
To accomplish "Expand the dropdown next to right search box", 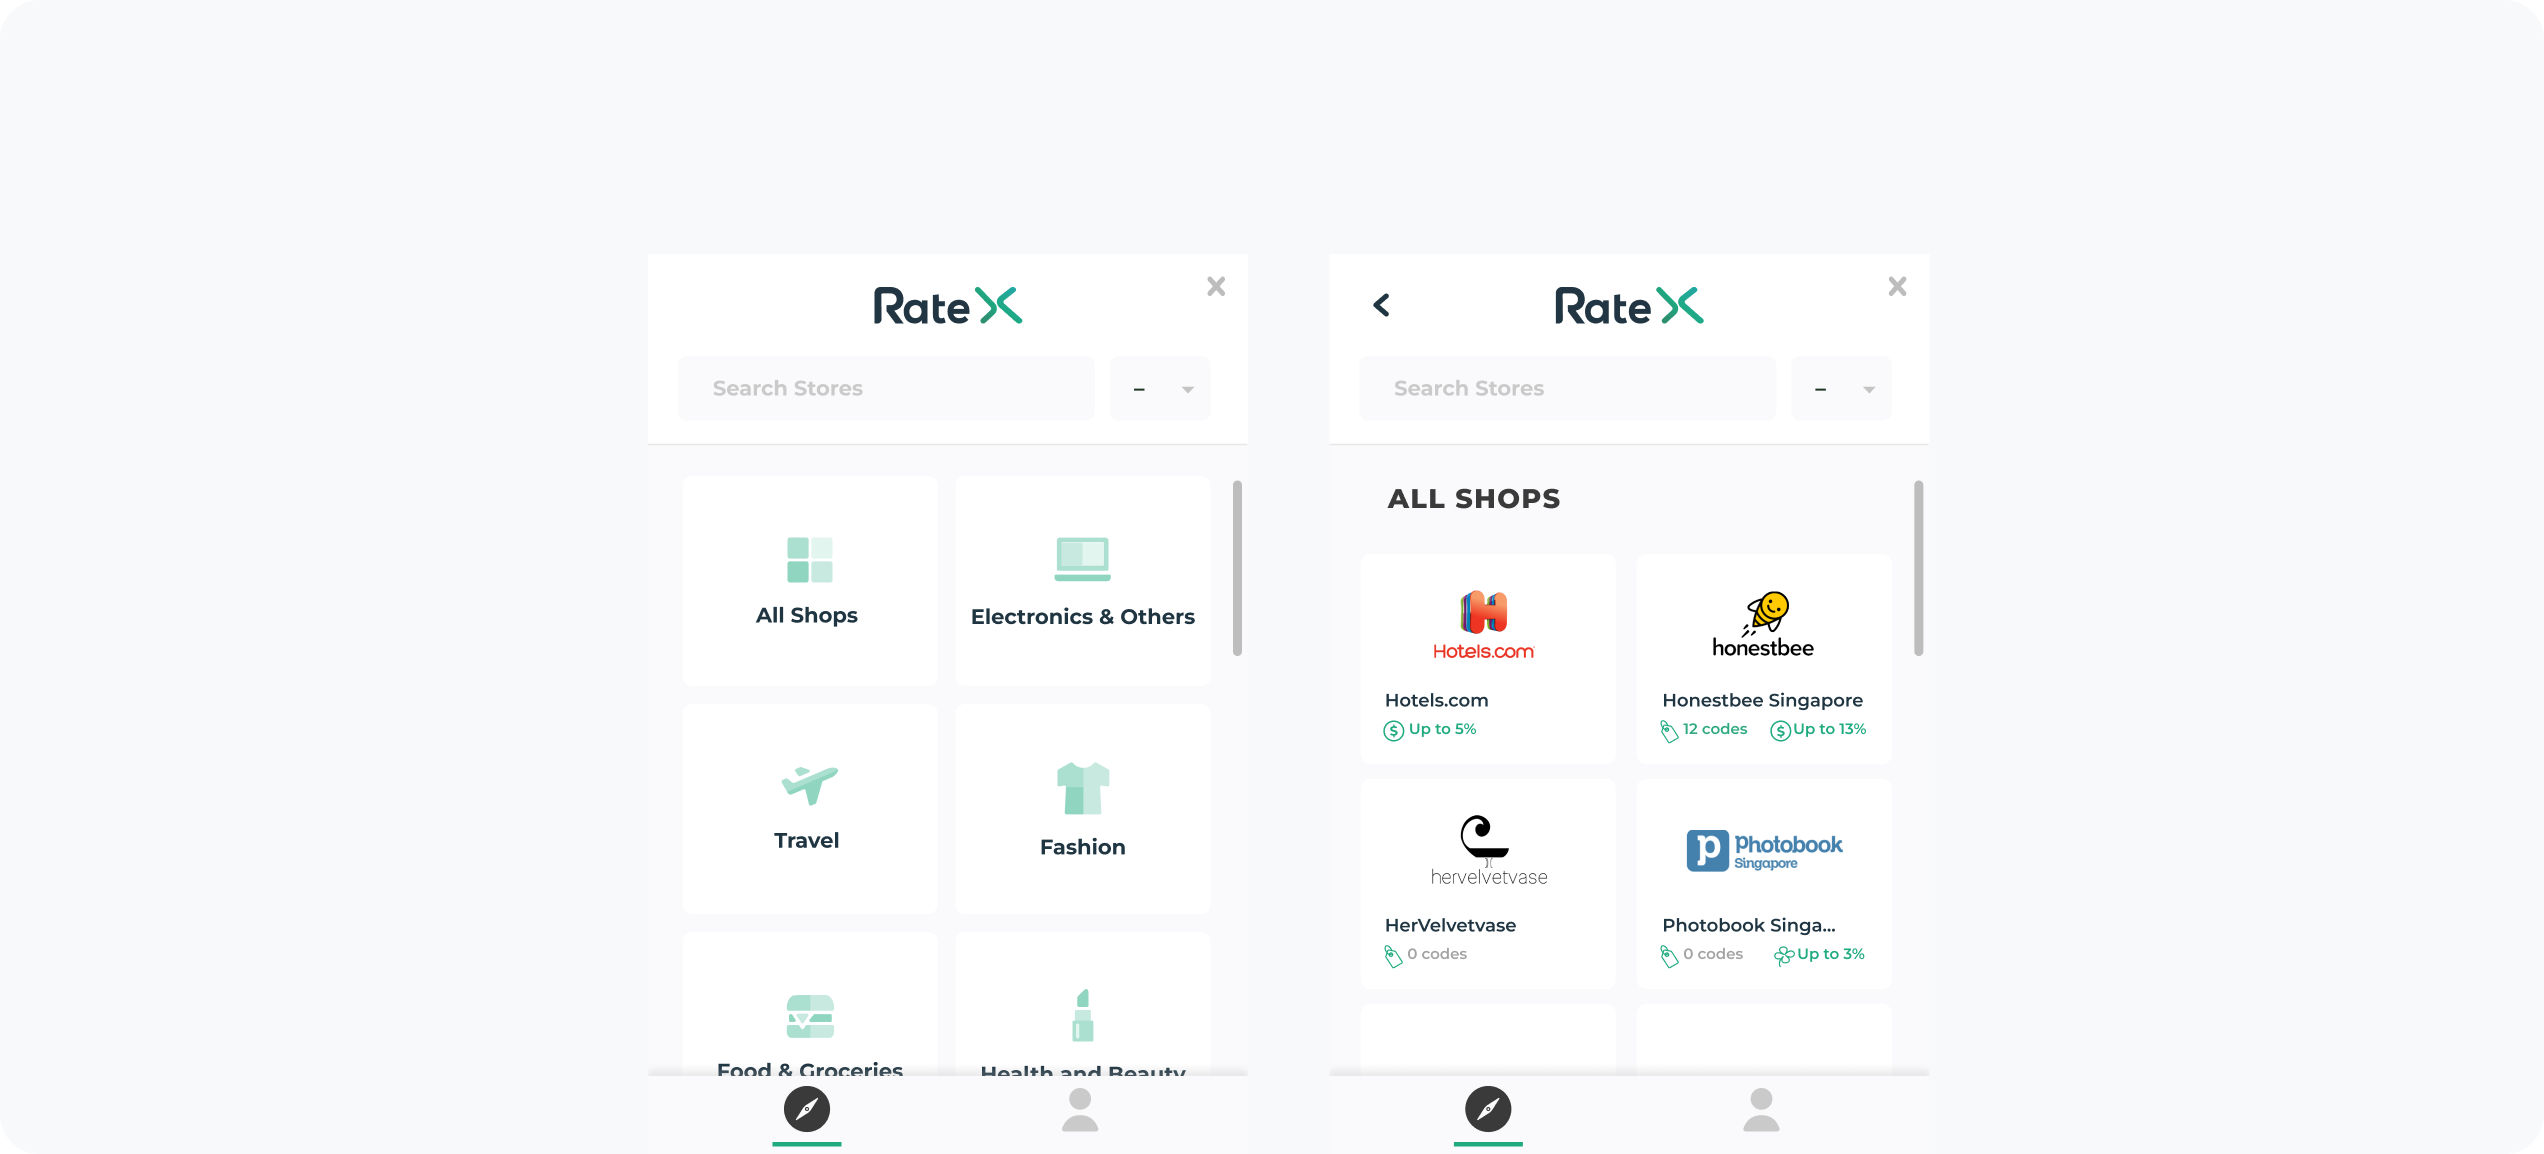I will point(1842,389).
